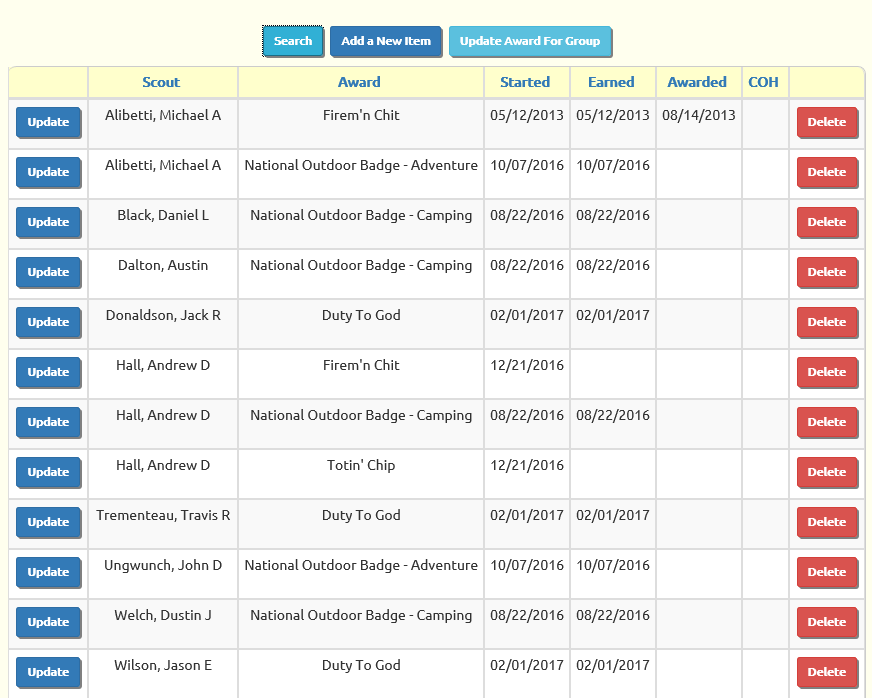
Task: Update Hall's Totin' Chip row
Action: (48, 473)
